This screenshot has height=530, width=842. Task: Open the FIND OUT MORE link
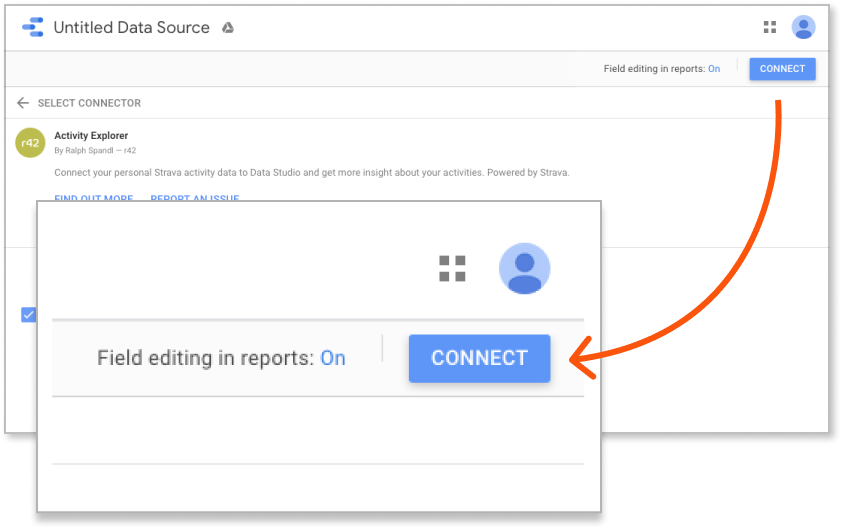pos(93,198)
